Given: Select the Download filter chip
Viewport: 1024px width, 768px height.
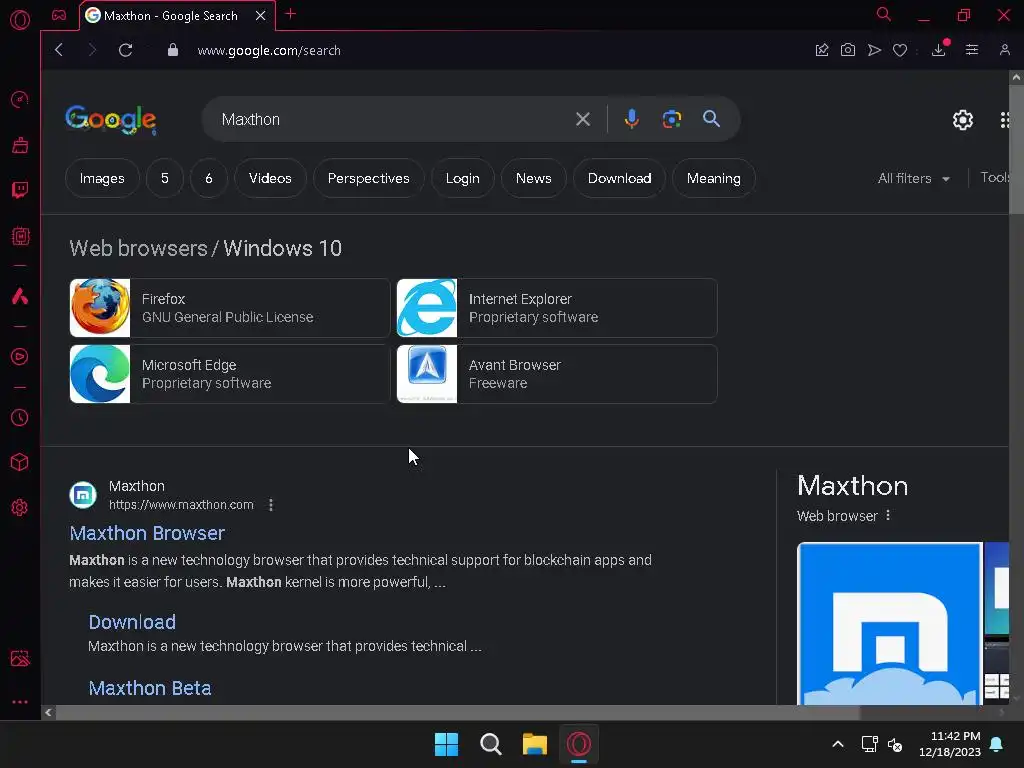Looking at the screenshot, I should pos(619,178).
